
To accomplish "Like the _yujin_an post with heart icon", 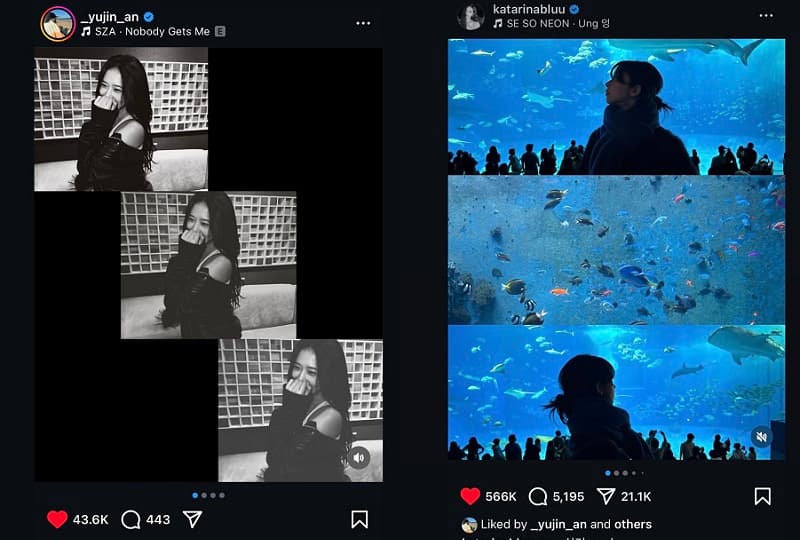I will (x=57, y=519).
